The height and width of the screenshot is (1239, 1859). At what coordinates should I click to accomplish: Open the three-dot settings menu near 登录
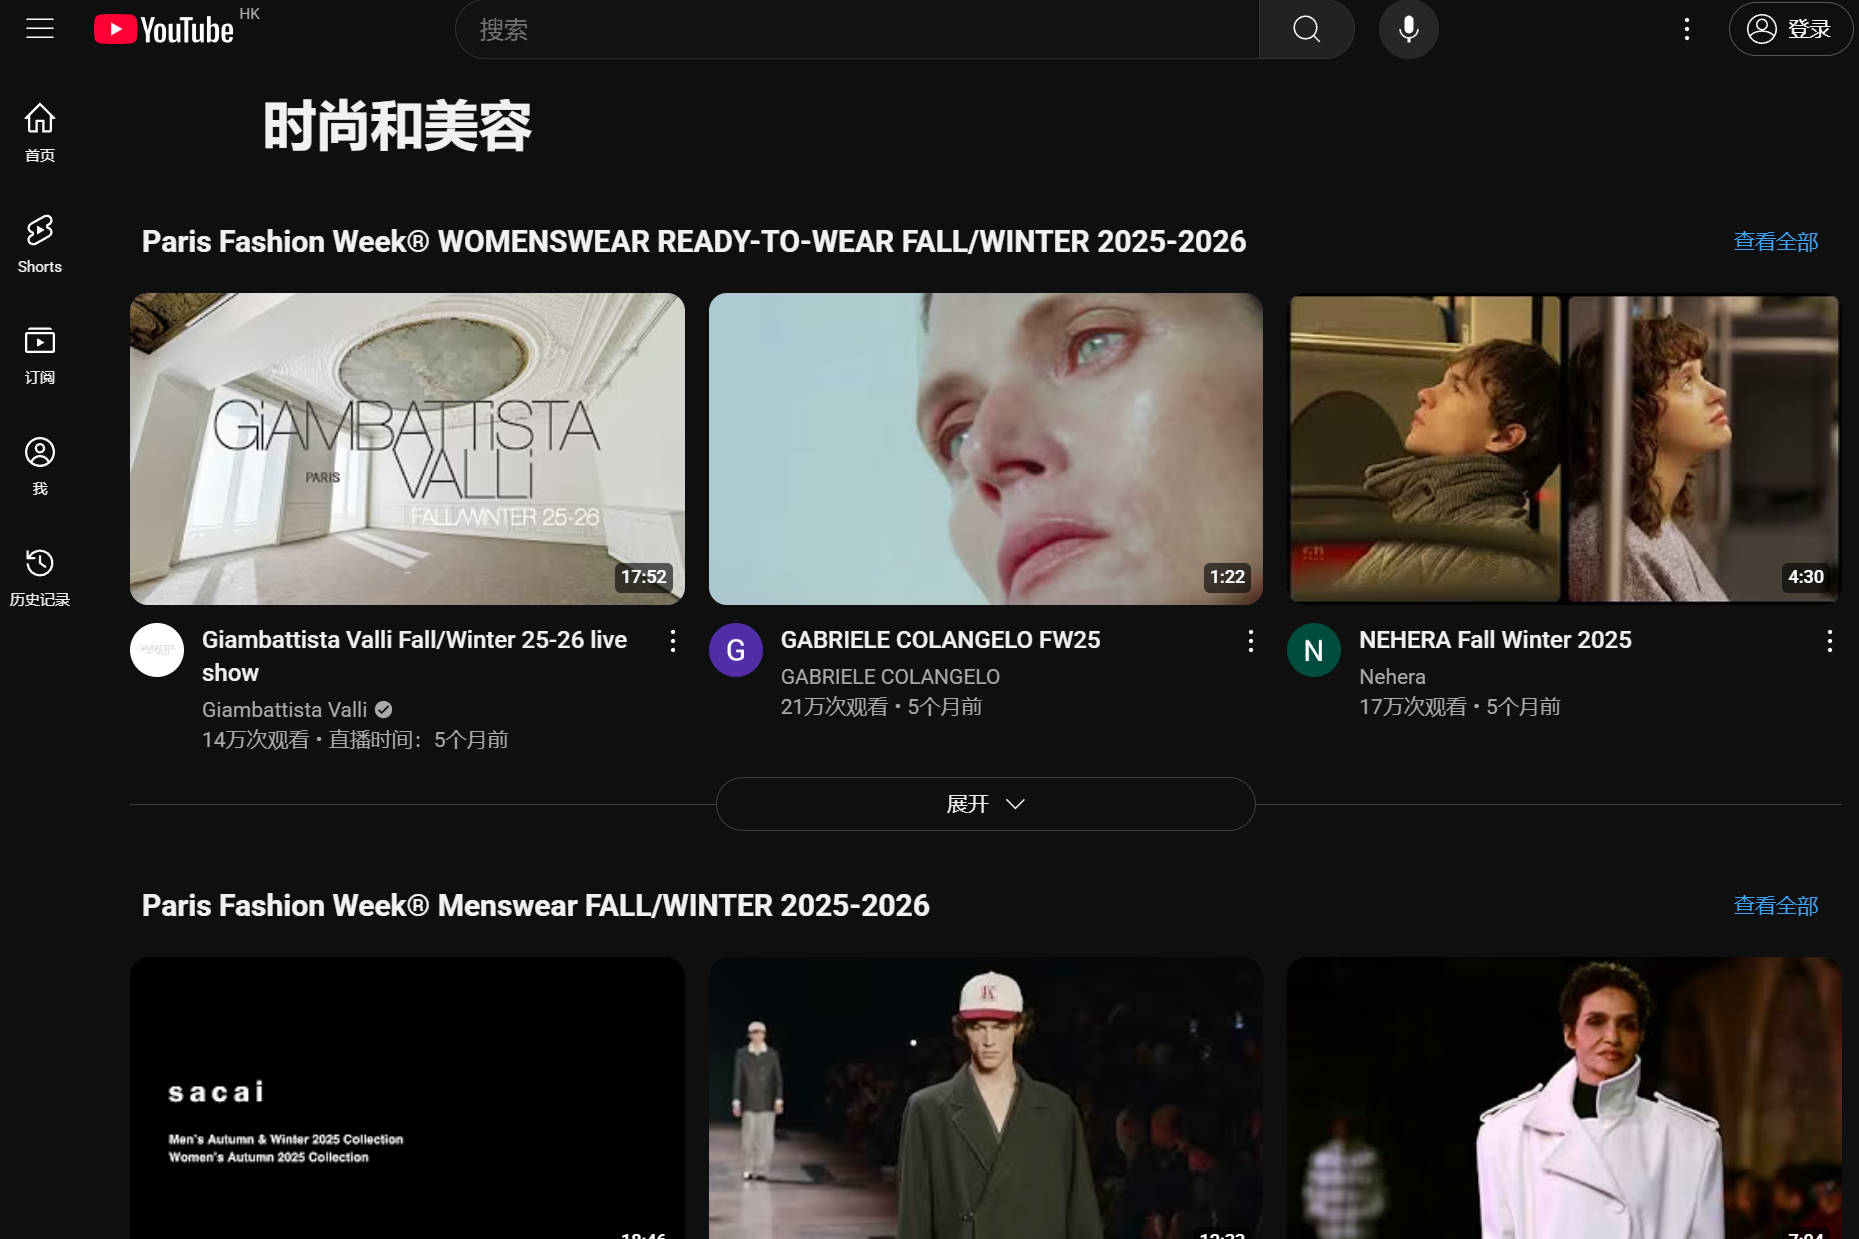tap(1686, 29)
